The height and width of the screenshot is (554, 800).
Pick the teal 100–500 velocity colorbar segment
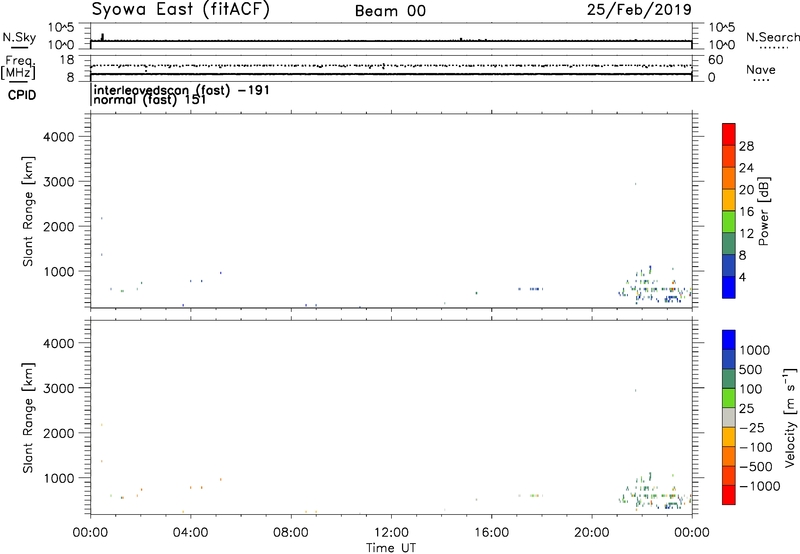click(x=729, y=379)
